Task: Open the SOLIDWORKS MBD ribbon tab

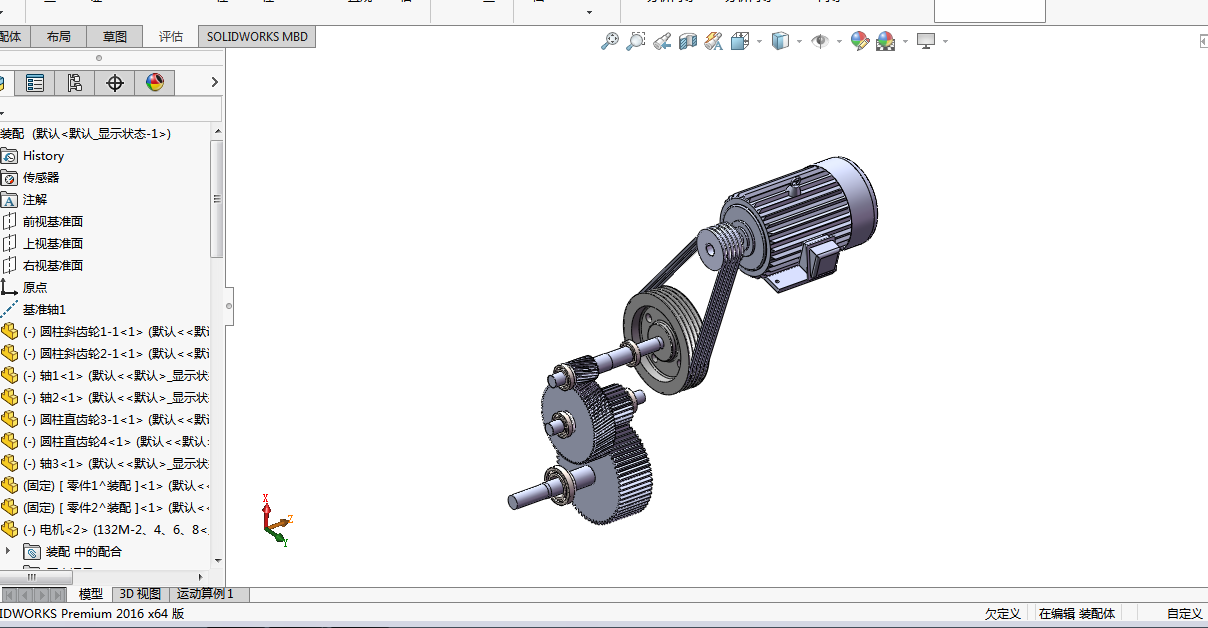Action: pos(257,37)
